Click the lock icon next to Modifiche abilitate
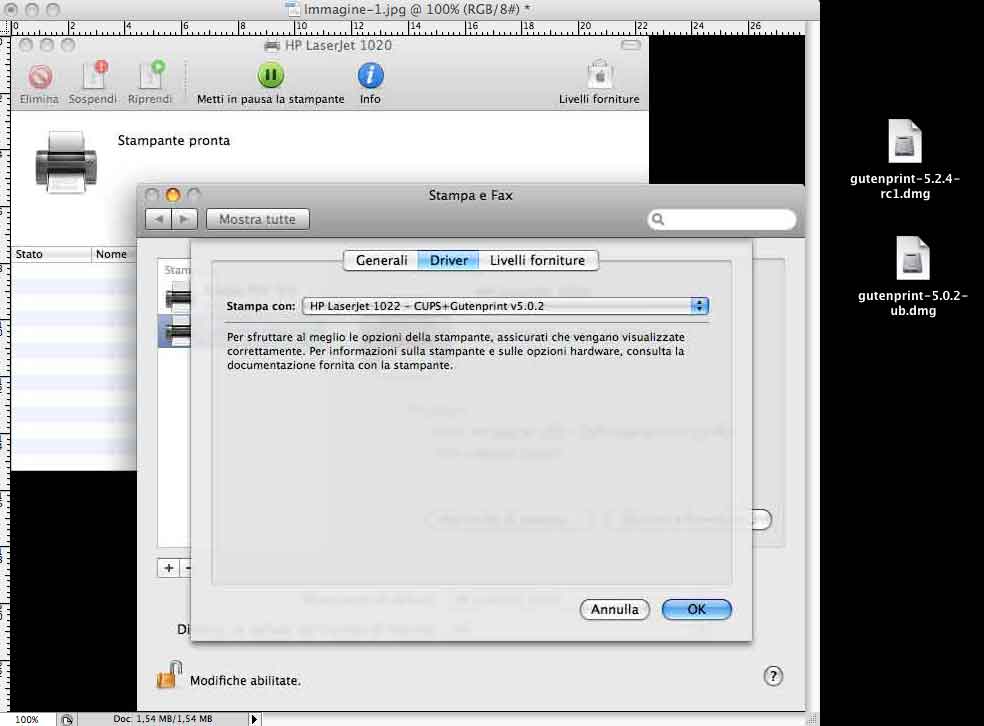984x726 pixels. (168, 675)
